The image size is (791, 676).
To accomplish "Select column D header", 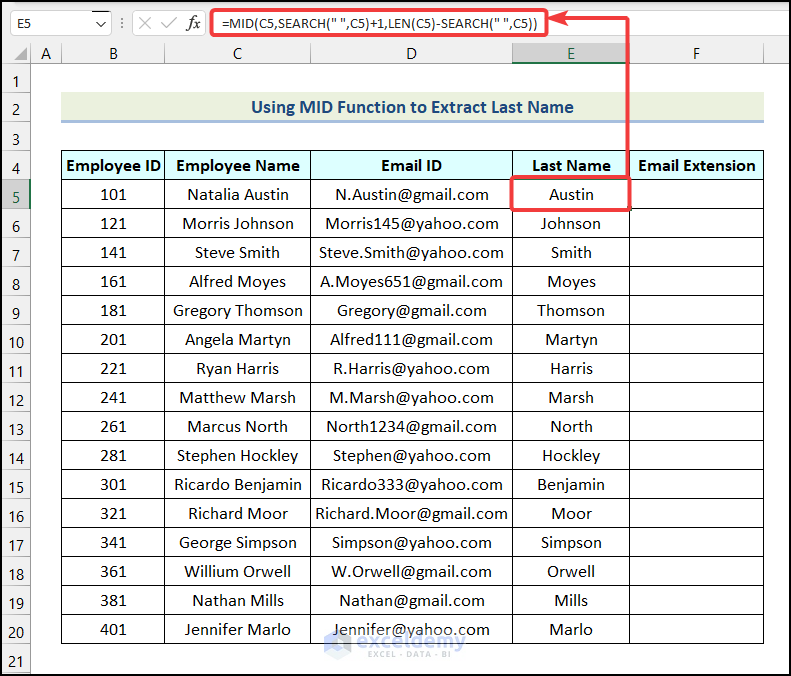I will coord(411,53).
